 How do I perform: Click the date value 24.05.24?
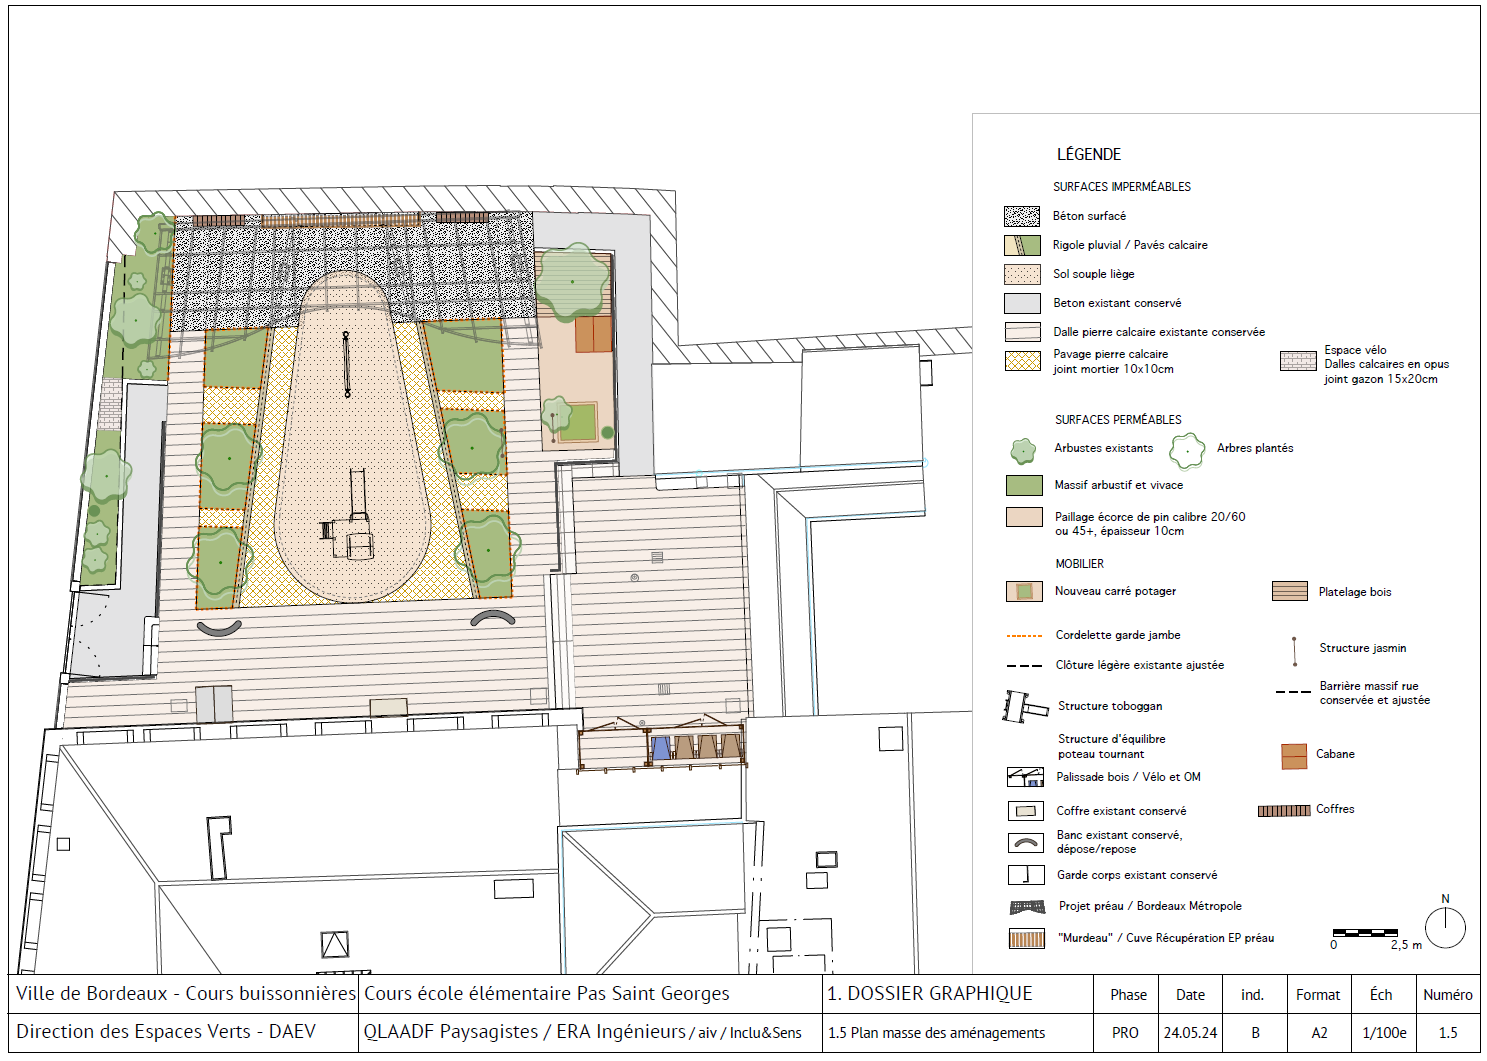coord(1190,1032)
